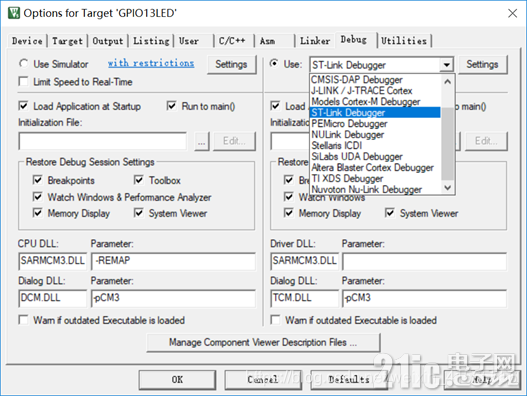The width and height of the screenshot is (527, 396).
Task: Click the debugger list scroll-down arrow
Action: point(448,188)
